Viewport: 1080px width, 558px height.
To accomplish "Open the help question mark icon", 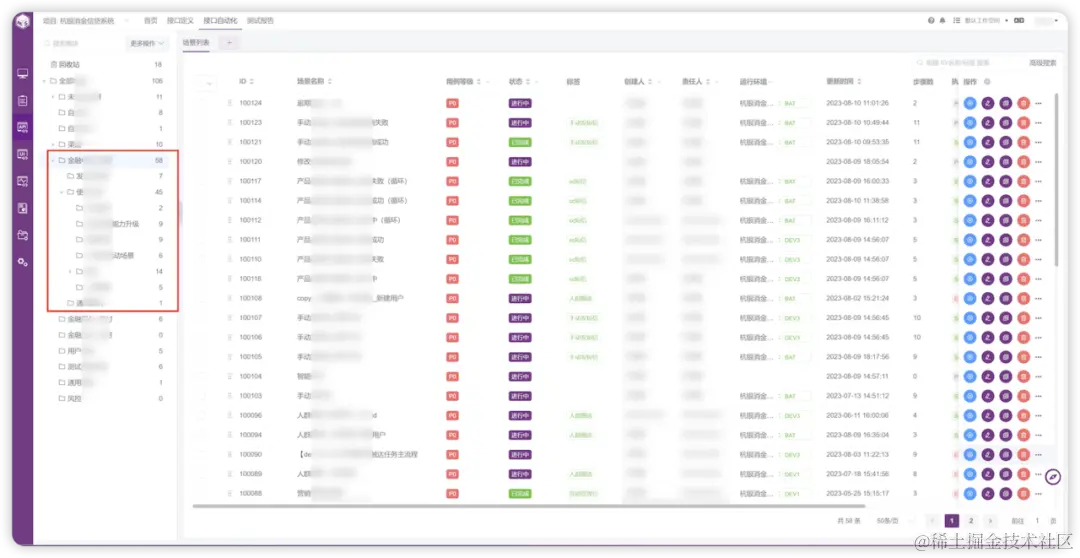I will click(931, 21).
